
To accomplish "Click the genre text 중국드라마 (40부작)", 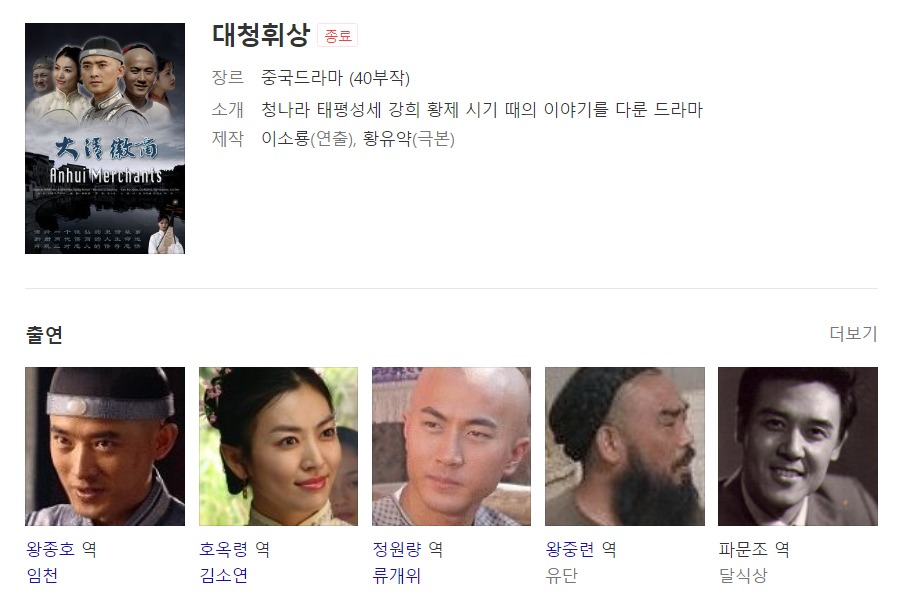I will (x=335, y=77).
